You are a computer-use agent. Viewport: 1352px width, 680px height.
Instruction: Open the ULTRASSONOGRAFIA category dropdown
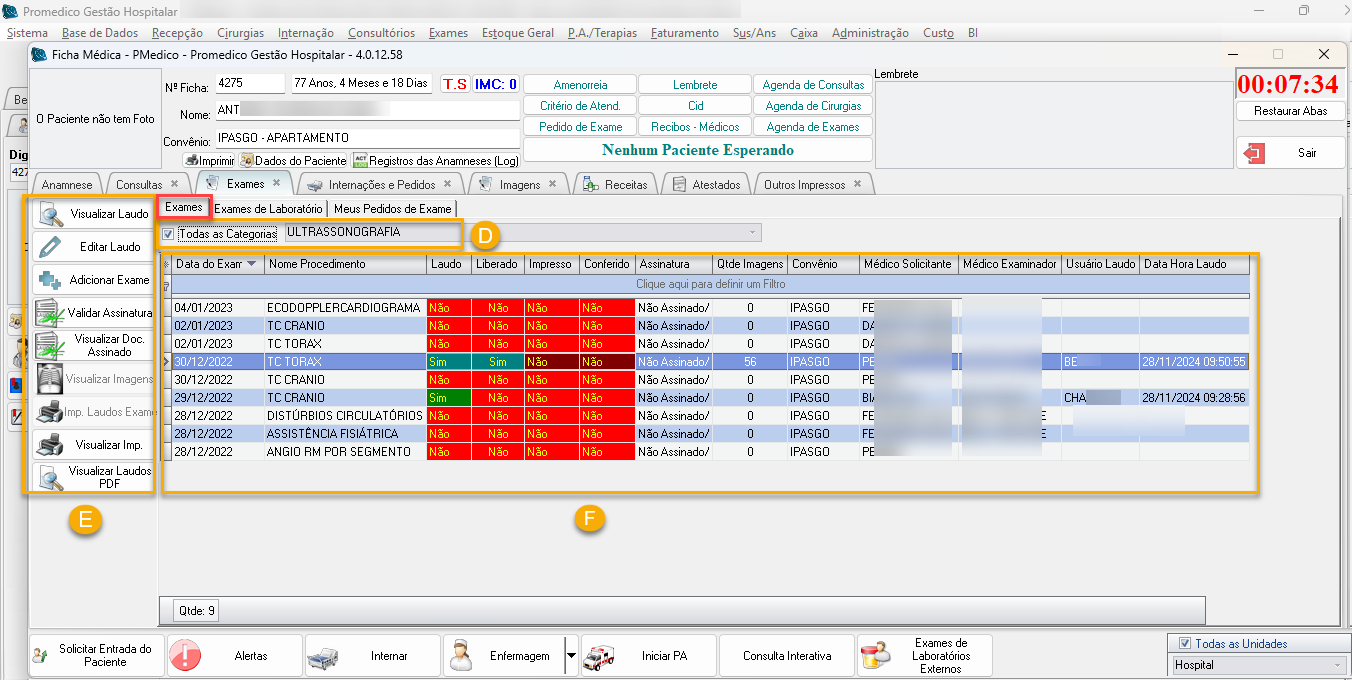click(x=751, y=233)
